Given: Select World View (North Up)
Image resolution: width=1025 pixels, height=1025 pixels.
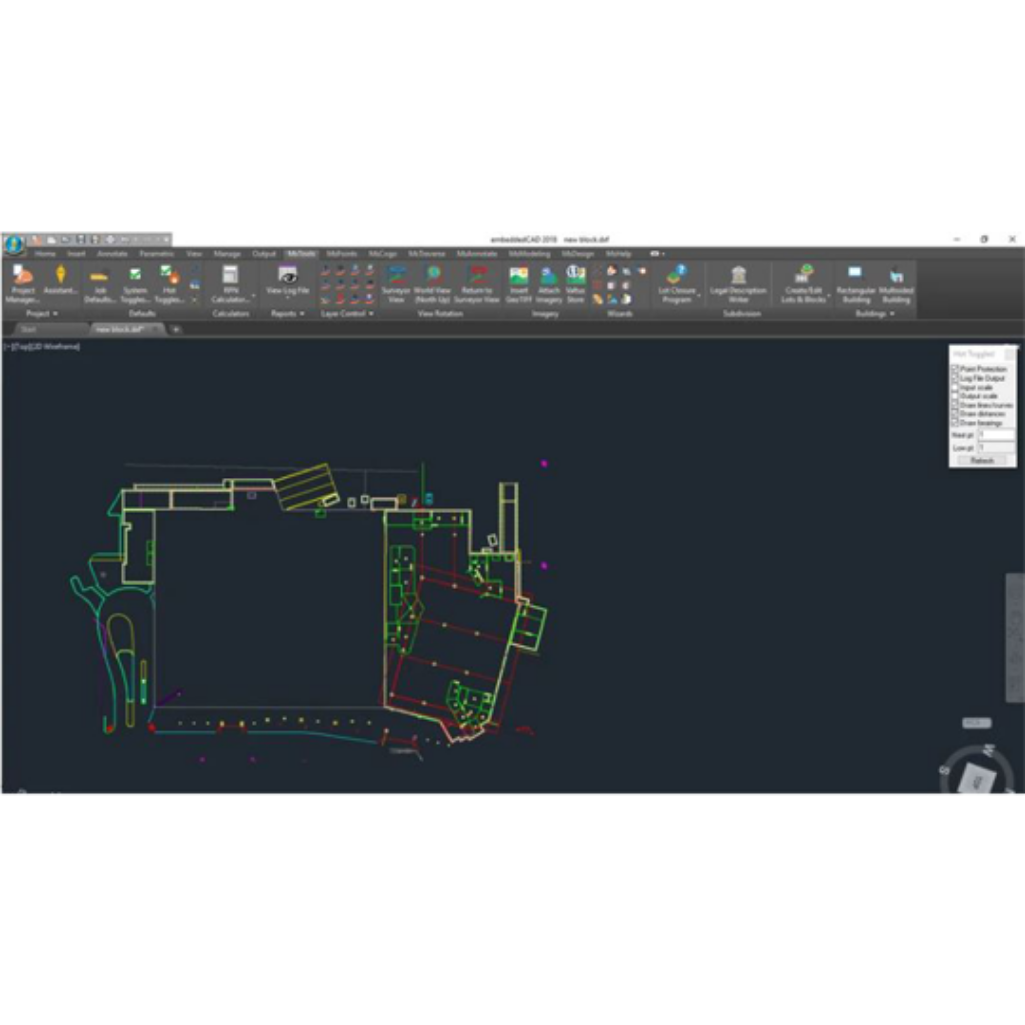Looking at the screenshot, I should [433, 283].
